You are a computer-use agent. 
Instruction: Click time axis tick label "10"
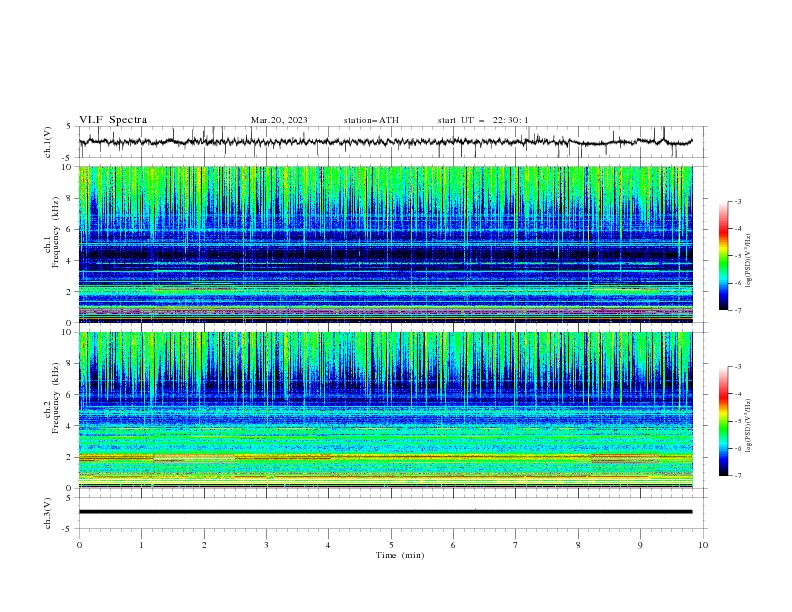tap(703, 545)
